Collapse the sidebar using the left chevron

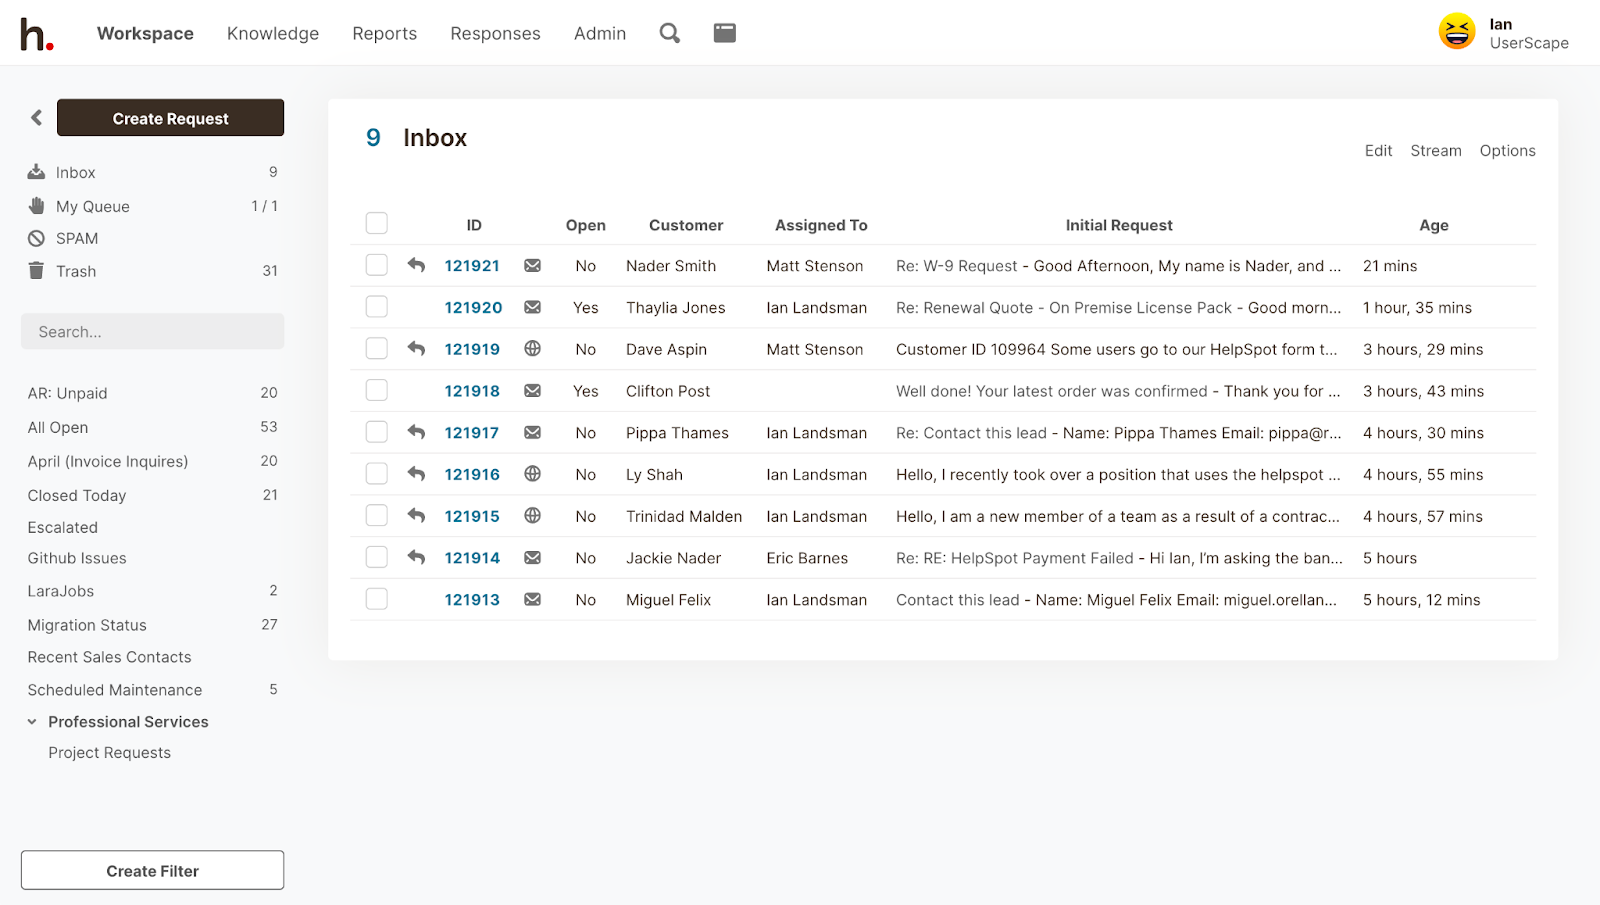click(35, 117)
